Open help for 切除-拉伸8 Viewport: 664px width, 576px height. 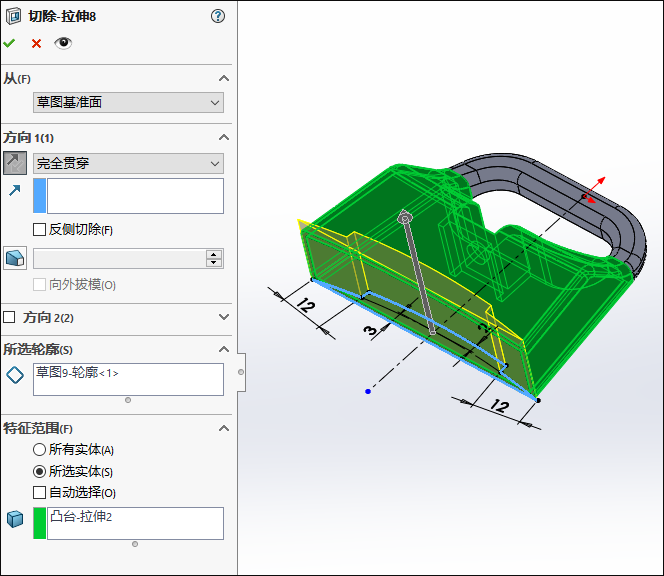pyautogui.click(x=218, y=16)
